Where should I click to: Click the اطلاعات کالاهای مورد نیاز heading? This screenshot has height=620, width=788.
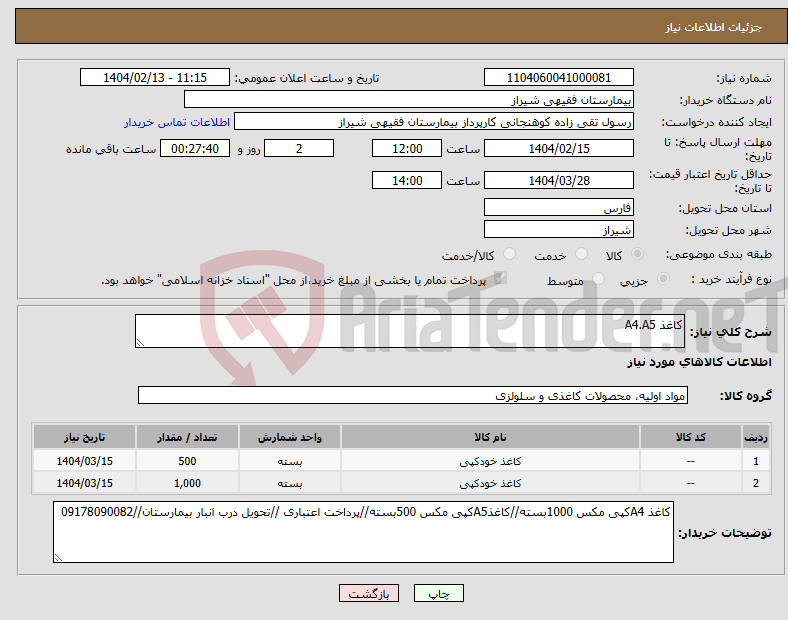coord(699,362)
